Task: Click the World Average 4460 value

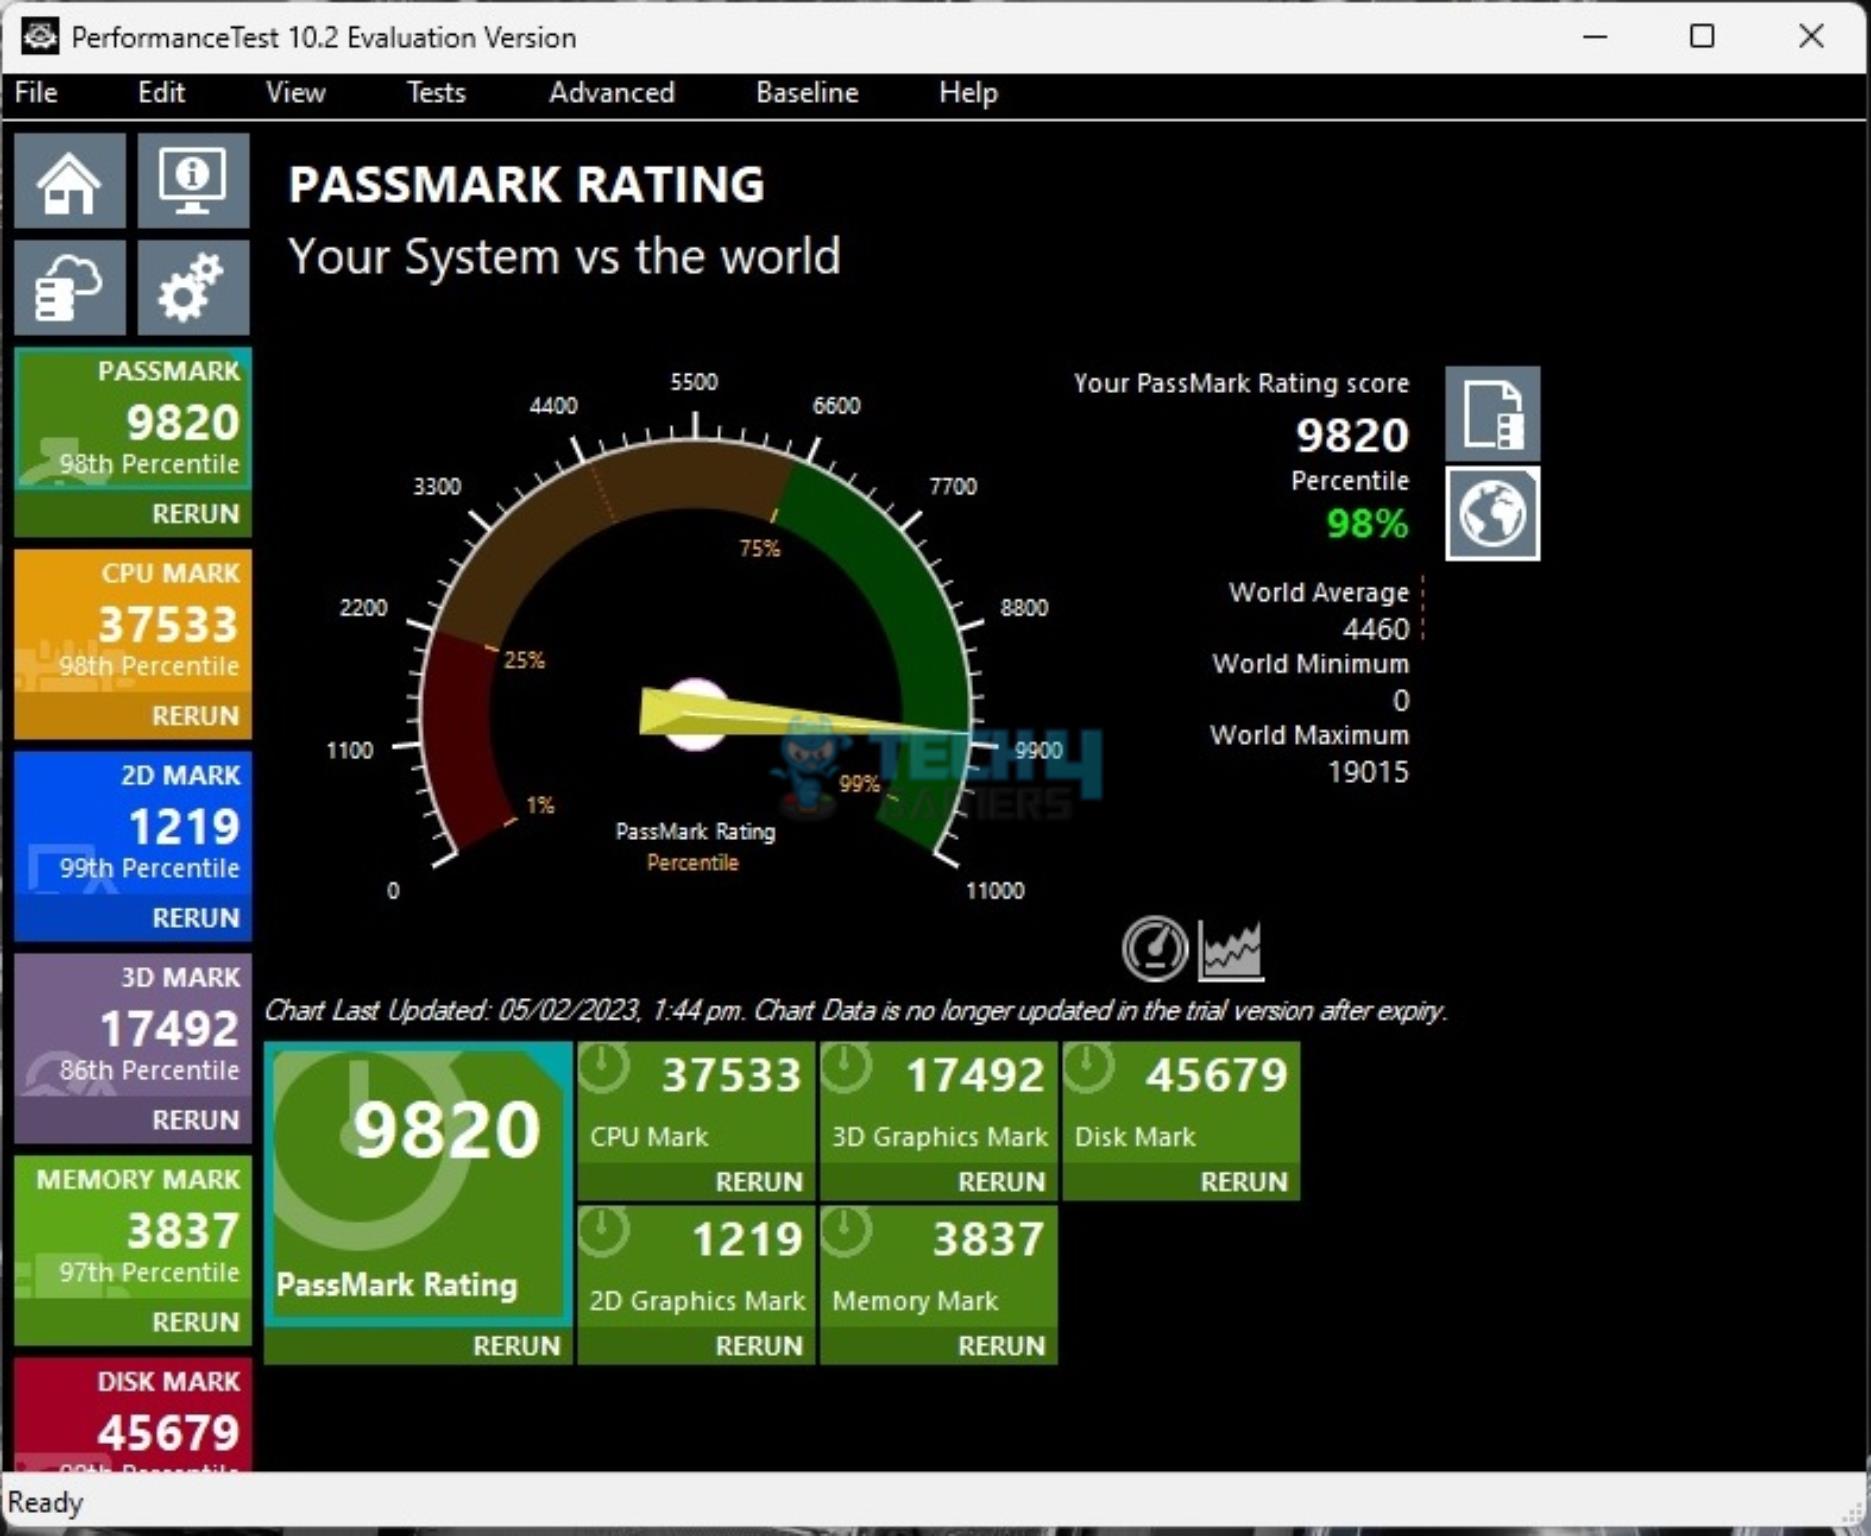Action: (1376, 629)
